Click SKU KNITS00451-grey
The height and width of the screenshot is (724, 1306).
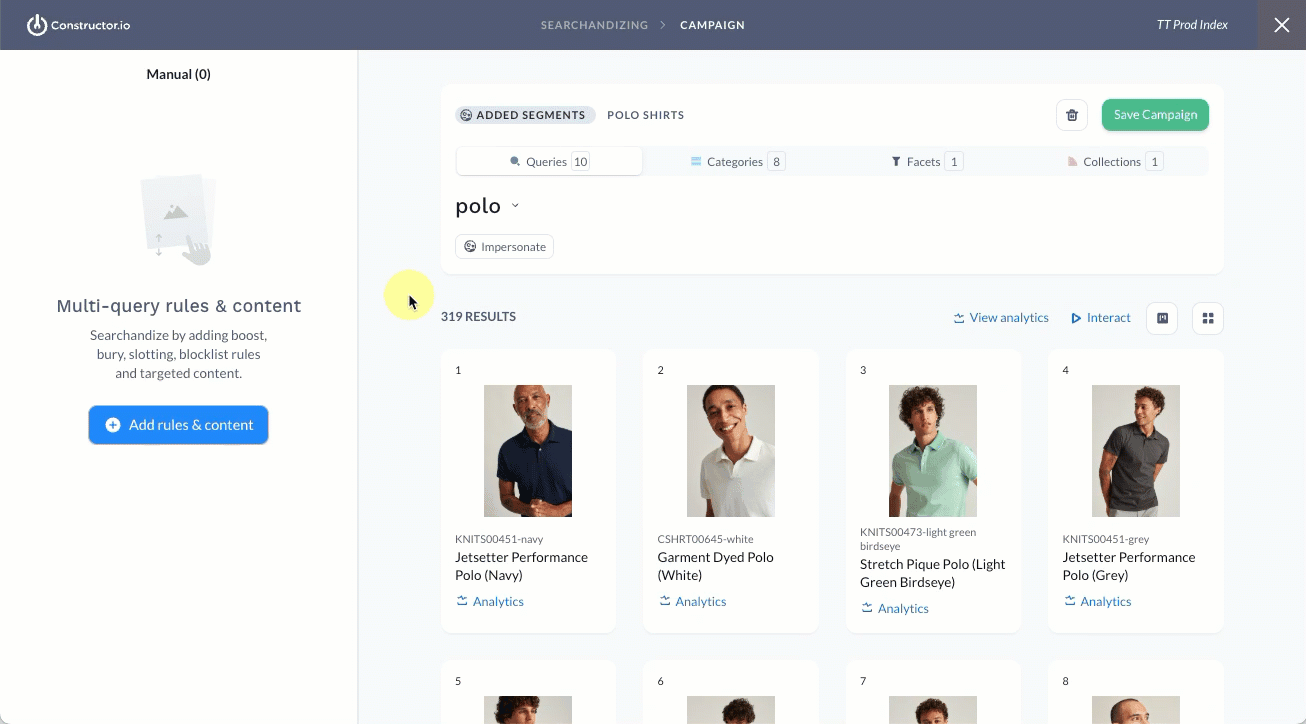coord(1106,540)
